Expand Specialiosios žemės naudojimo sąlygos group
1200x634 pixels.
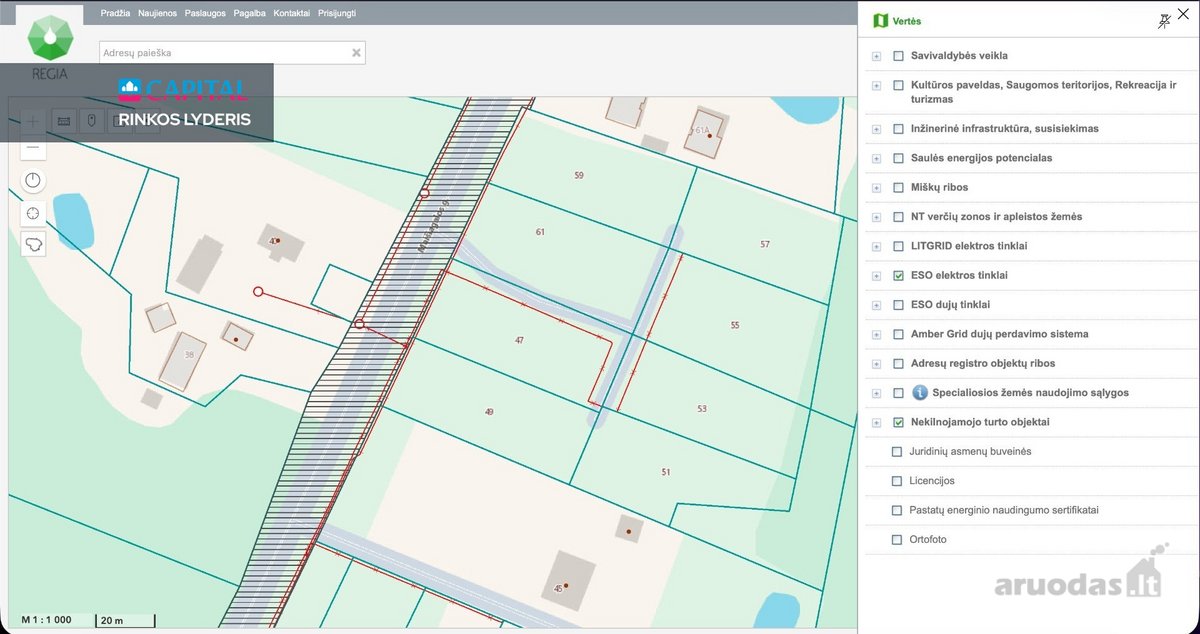876,393
